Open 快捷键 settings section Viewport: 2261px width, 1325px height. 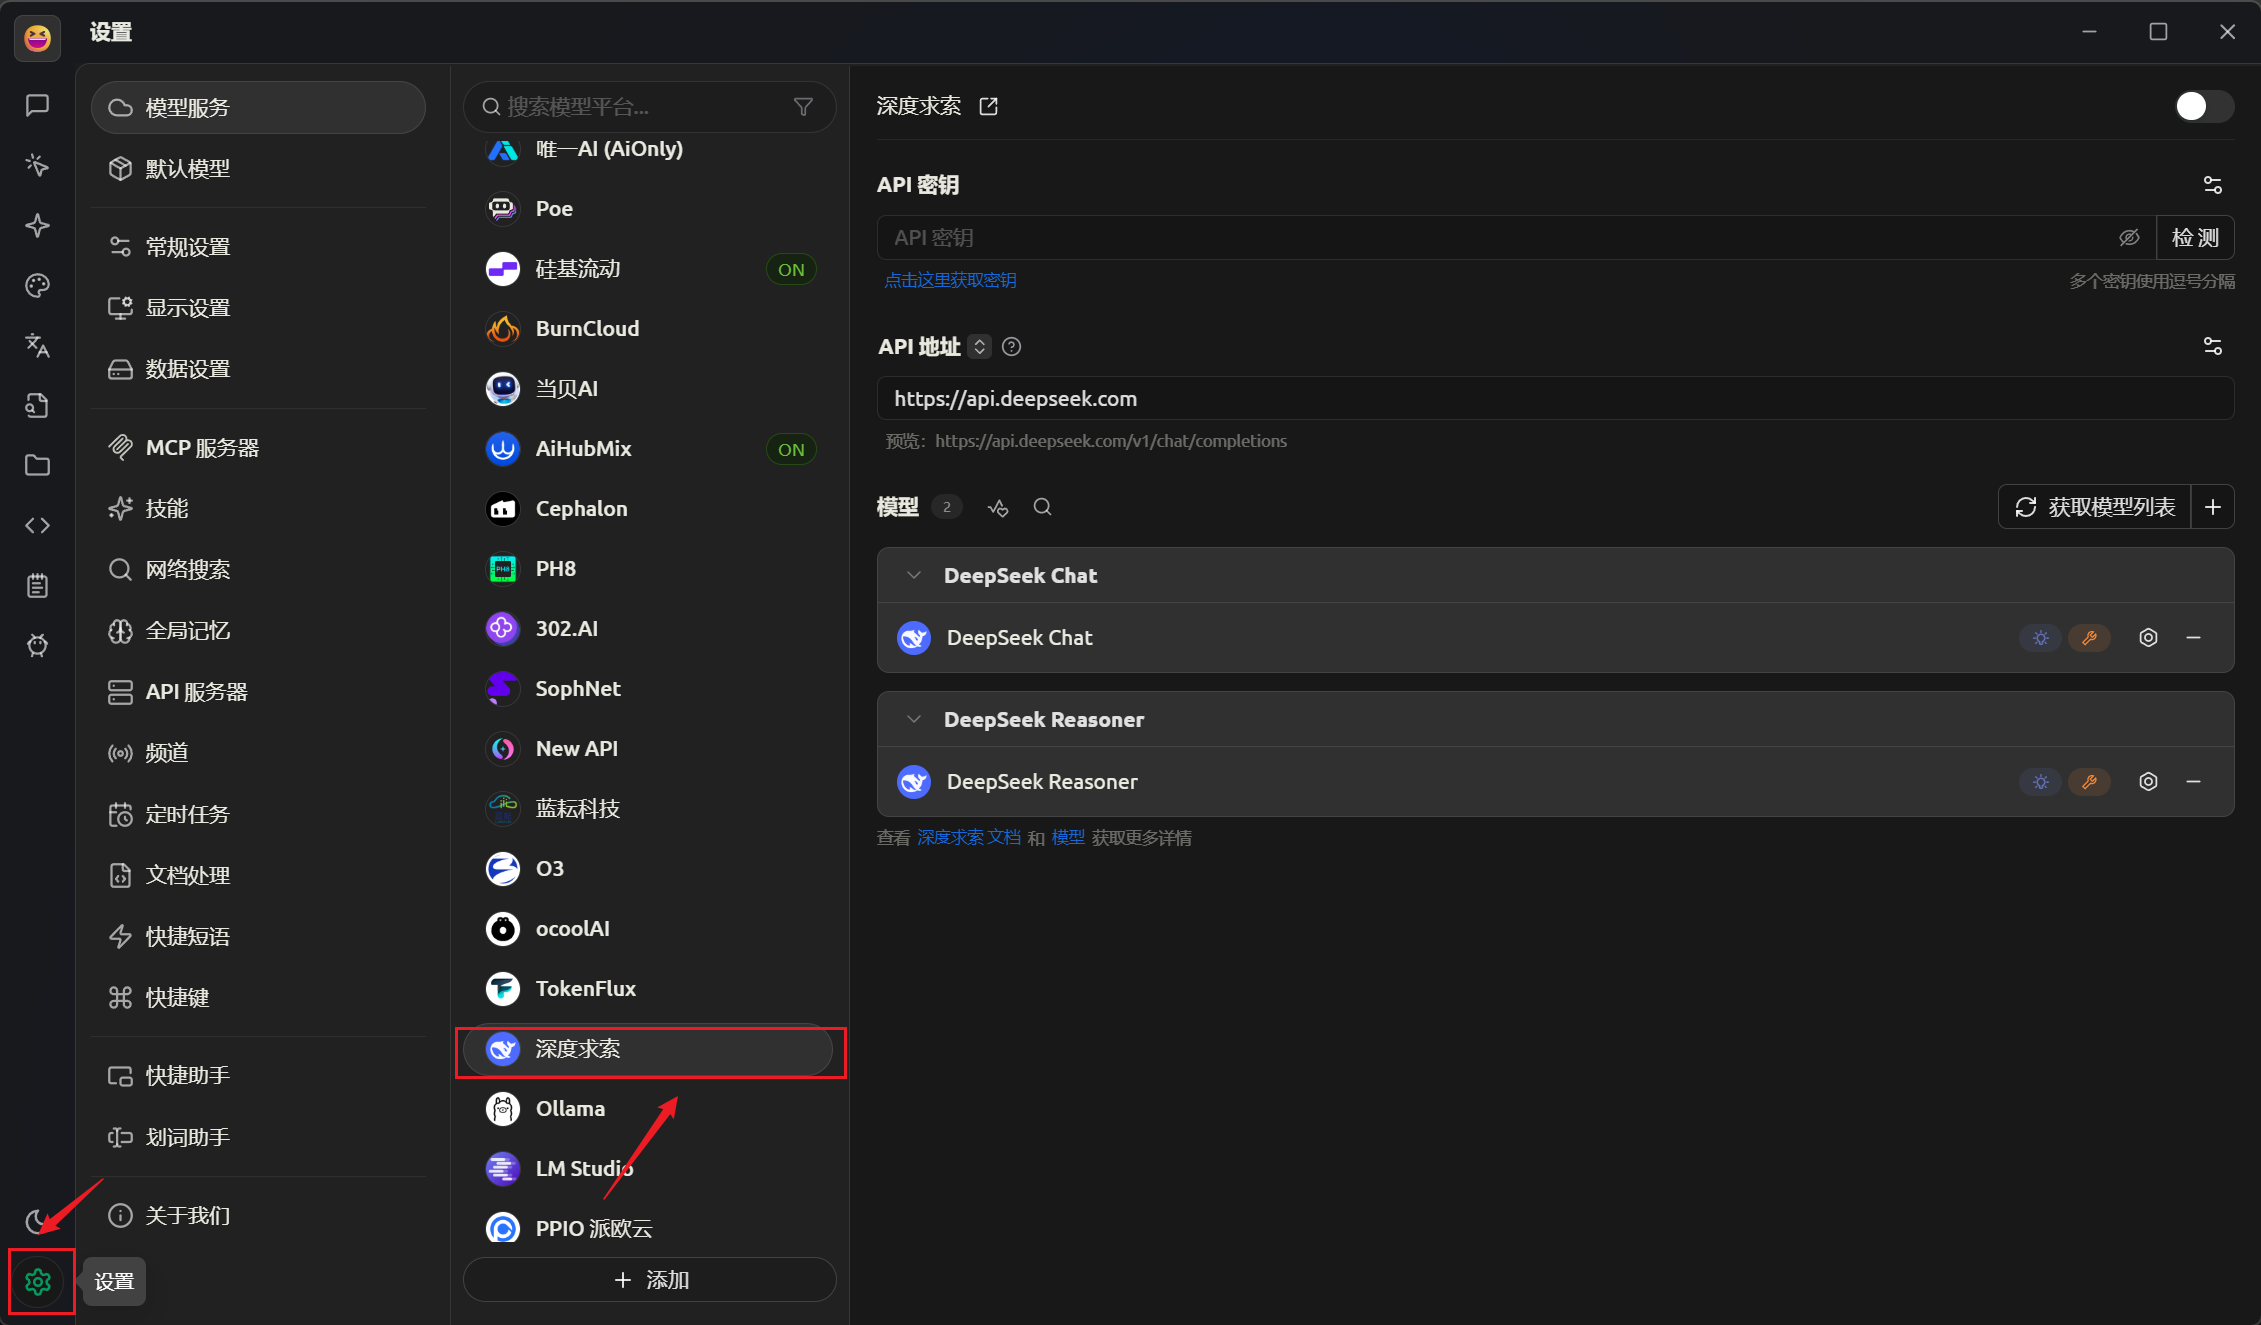pyautogui.click(x=258, y=997)
